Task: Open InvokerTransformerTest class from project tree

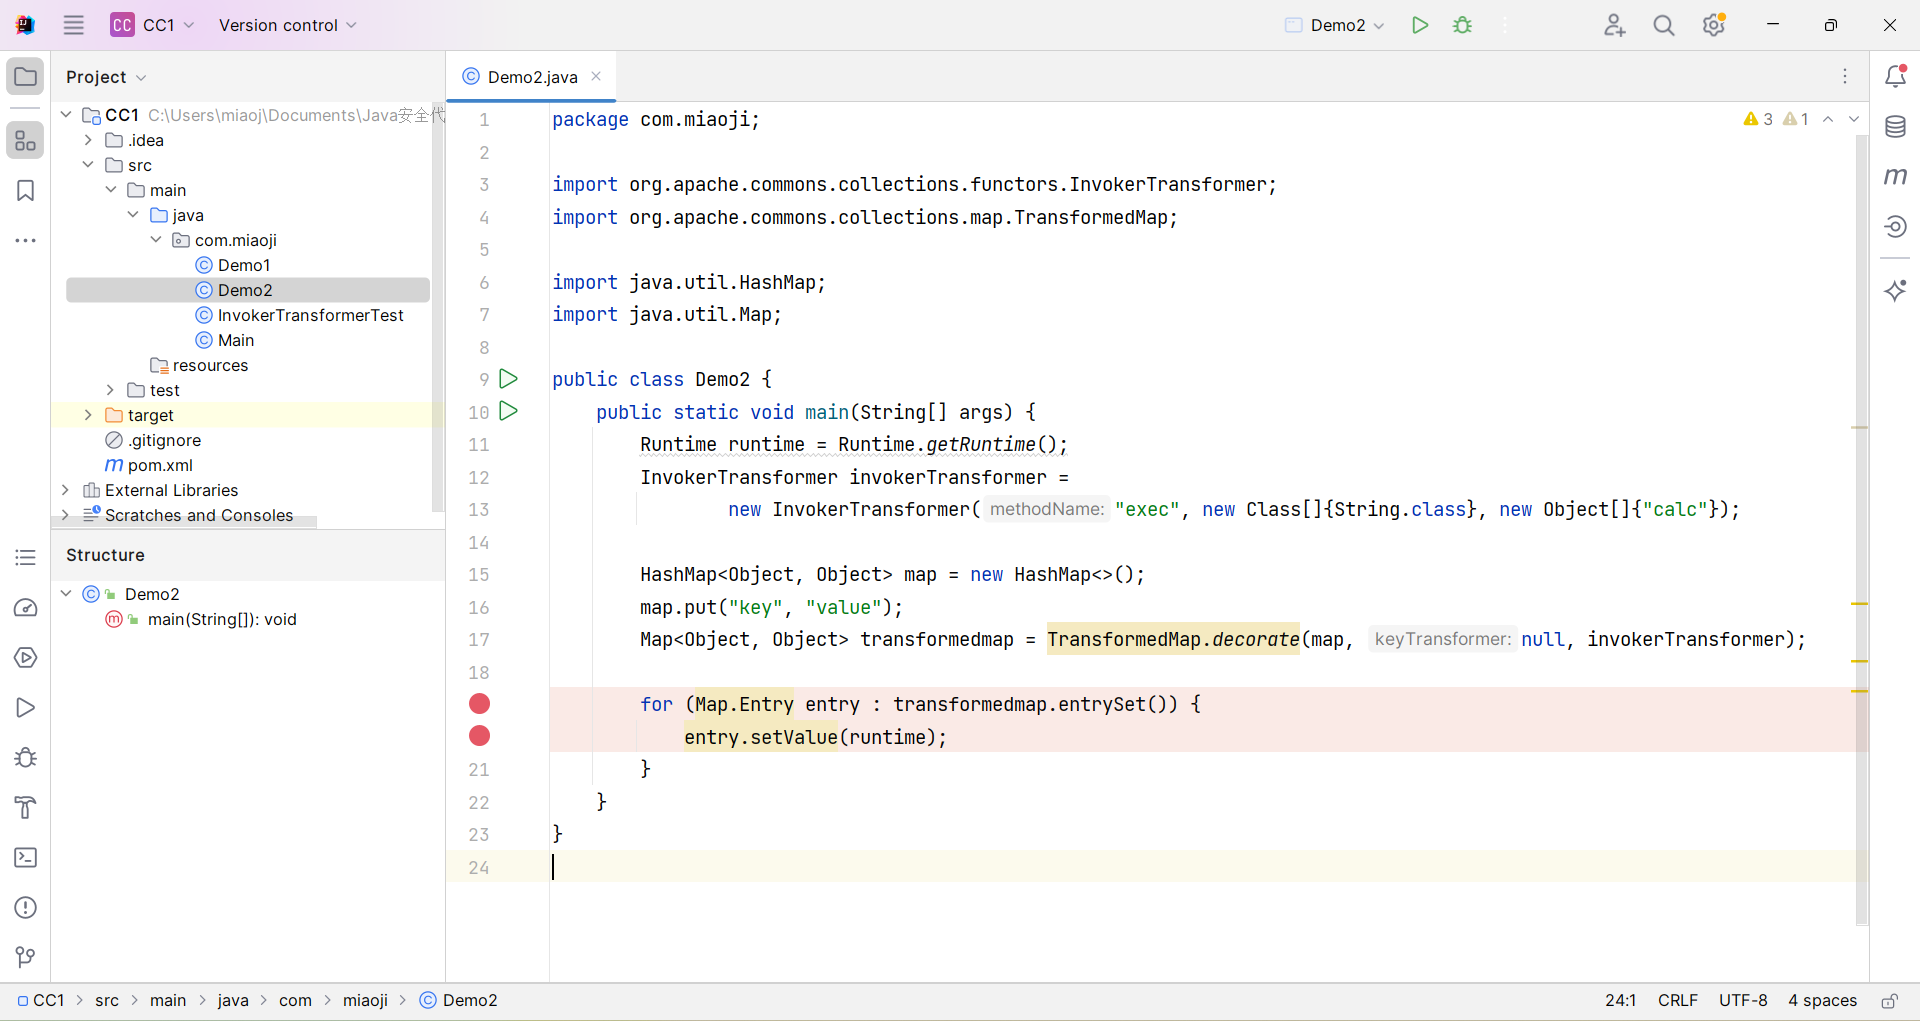Action: click(x=310, y=315)
